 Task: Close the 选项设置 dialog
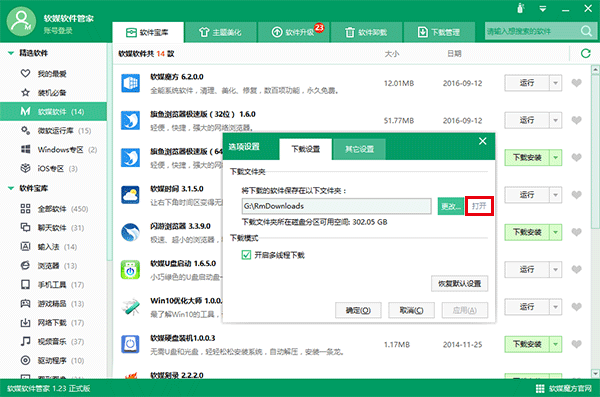click(x=483, y=141)
